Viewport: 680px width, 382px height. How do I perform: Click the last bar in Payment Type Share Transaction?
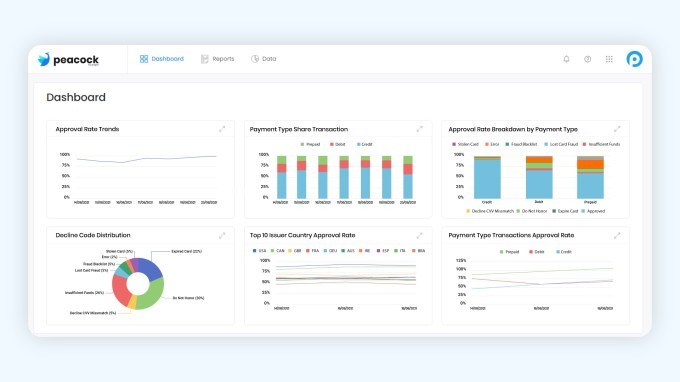(408, 177)
